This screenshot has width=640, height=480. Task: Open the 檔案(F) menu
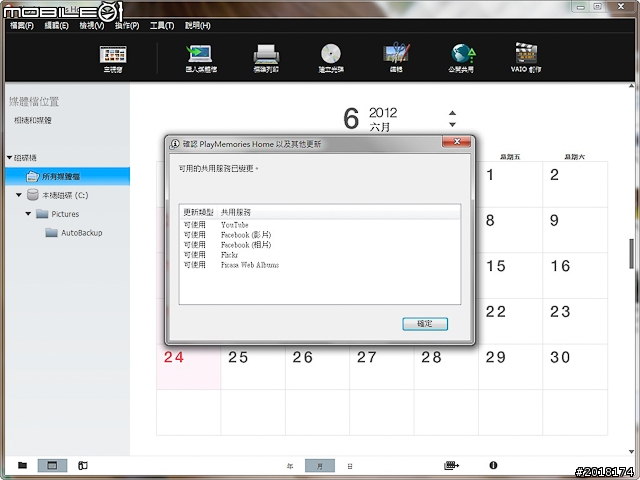21,25
